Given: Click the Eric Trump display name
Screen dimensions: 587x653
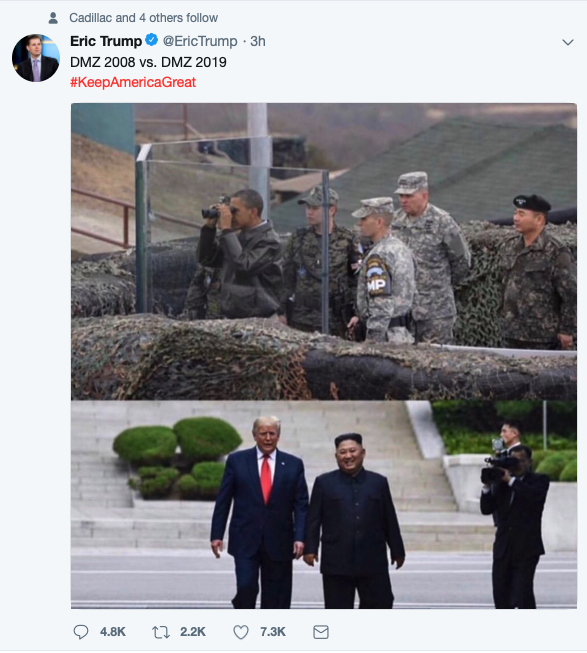Looking at the screenshot, I should tap(106, 41).
